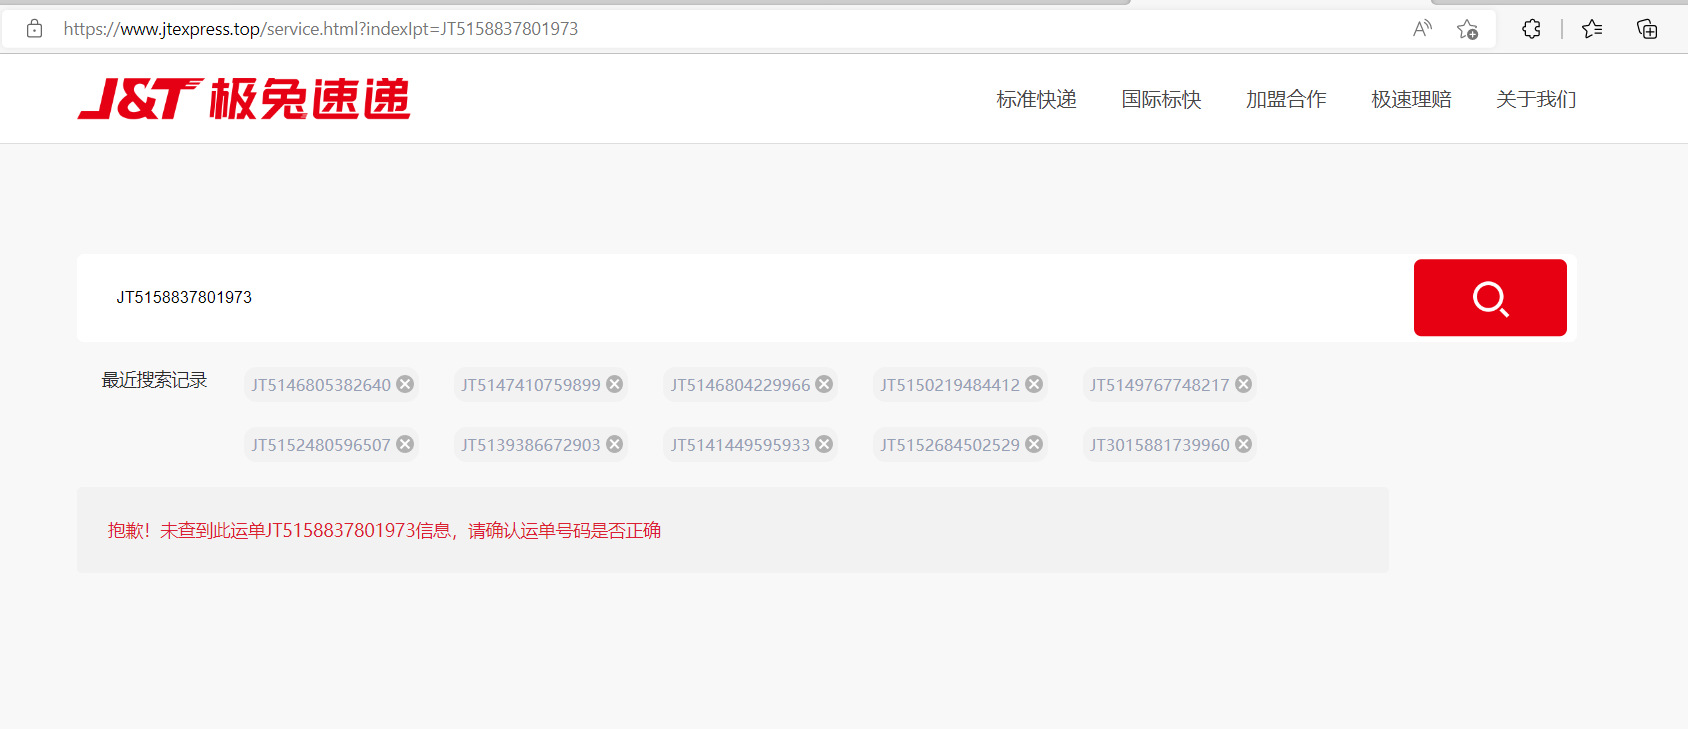Screen dimensions: 1688x729
Task: Search again for JT5150219484412
Action: click(950, 385)
